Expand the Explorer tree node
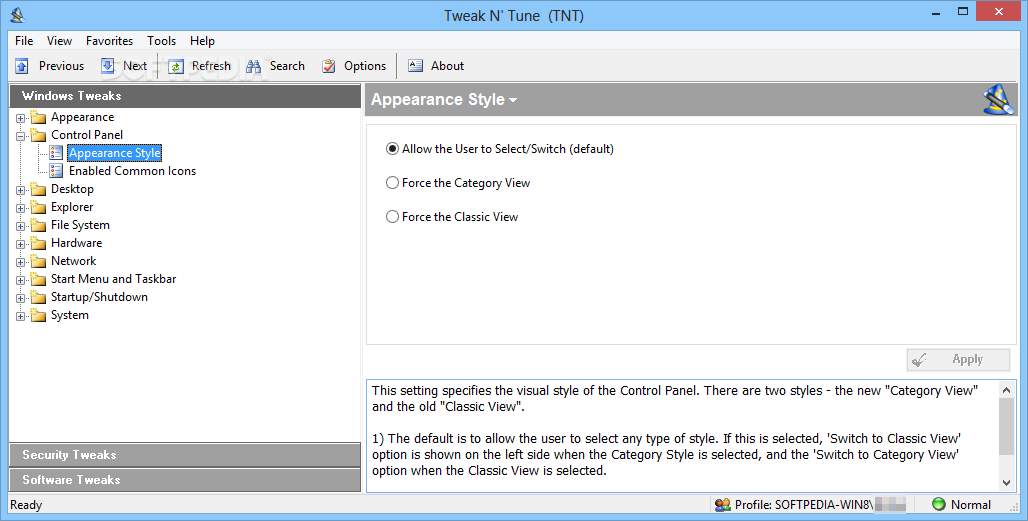1028x521 pixels. [x=20, y=208]
